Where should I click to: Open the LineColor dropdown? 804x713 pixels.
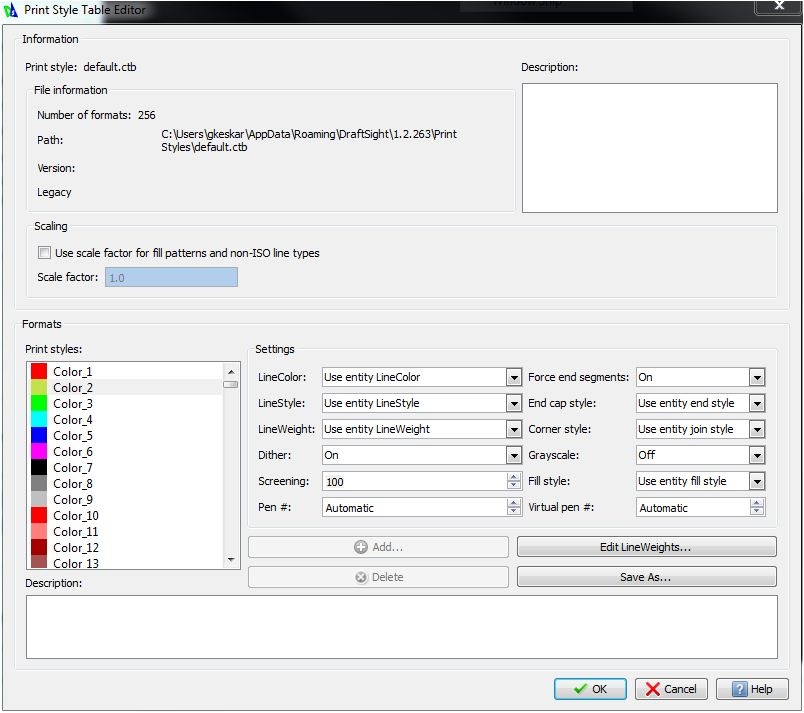coord(514,378)
